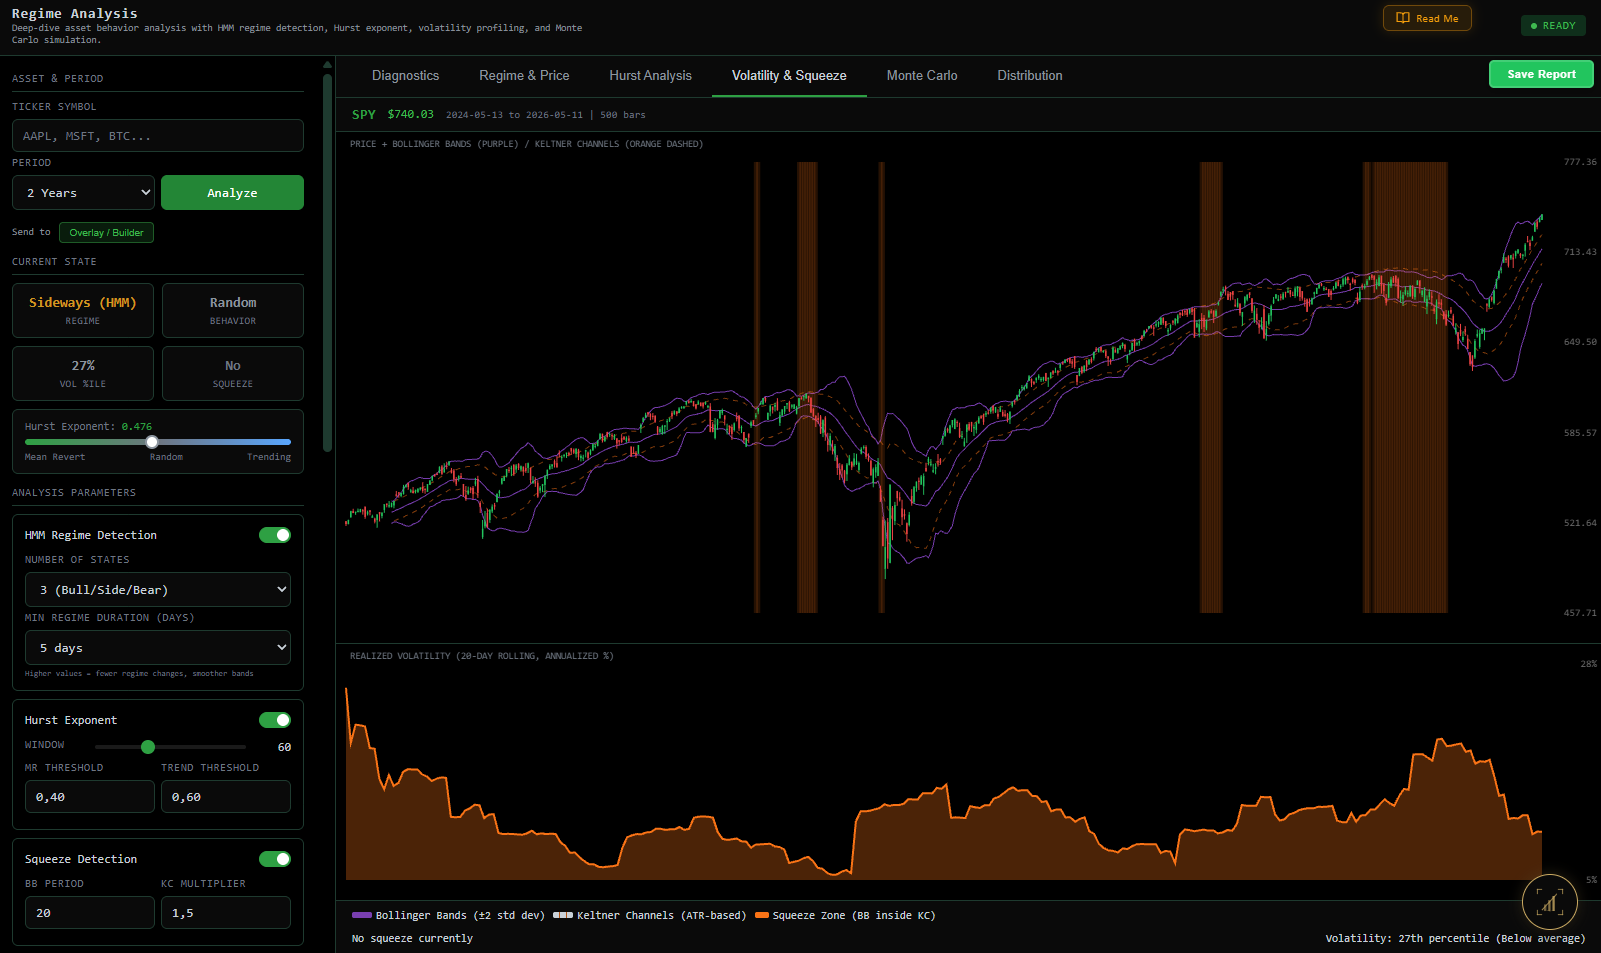Click the 2024-05-13 to 2026-05-11 date range

514,115
